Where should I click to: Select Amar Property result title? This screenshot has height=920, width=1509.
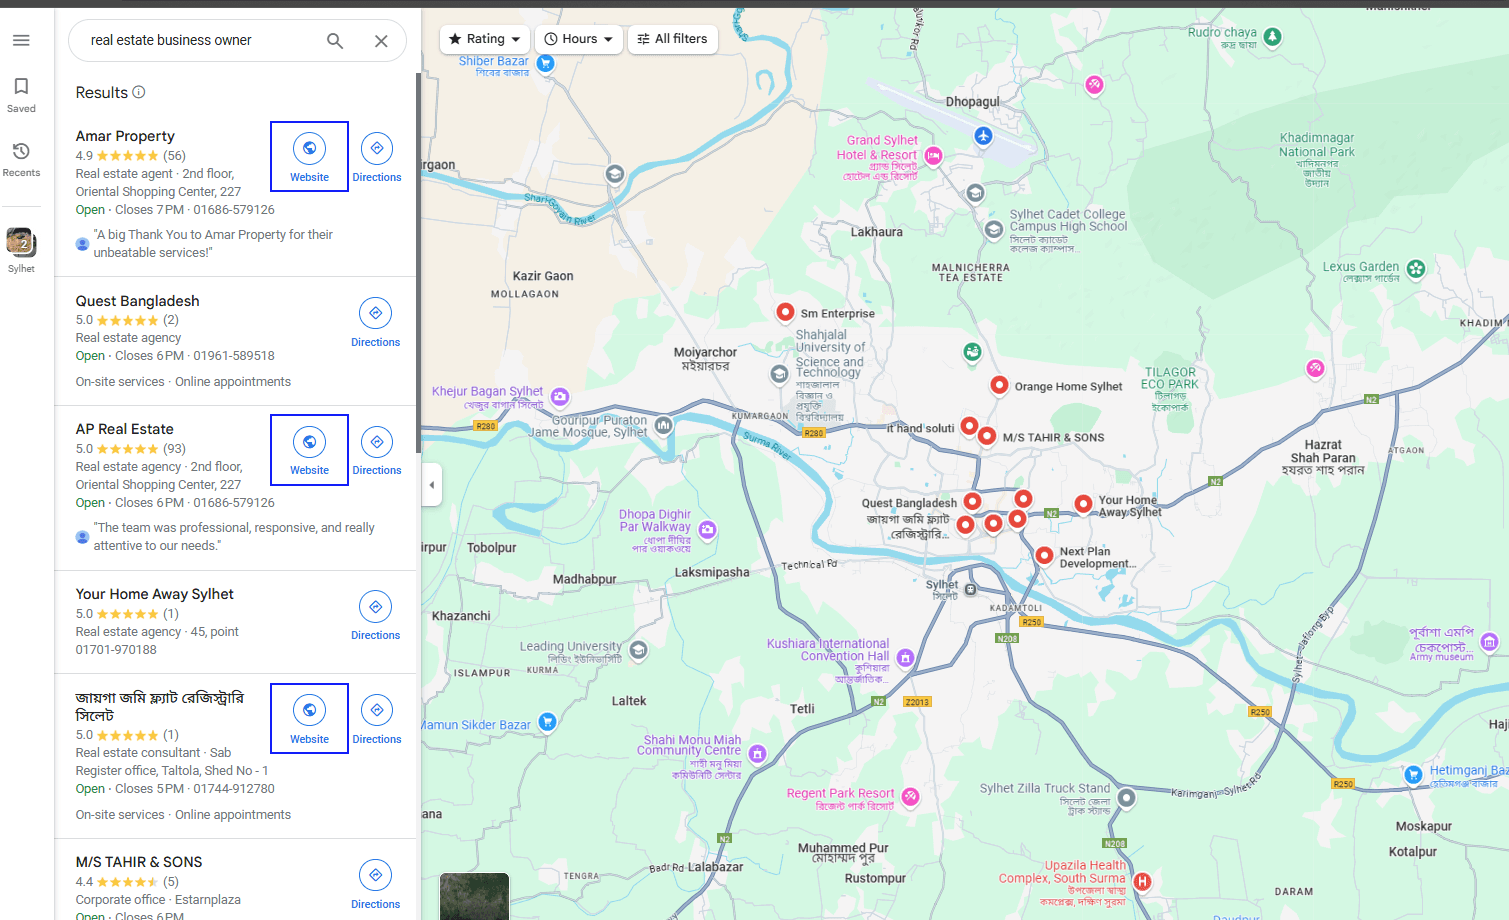[x=125, y=136]
